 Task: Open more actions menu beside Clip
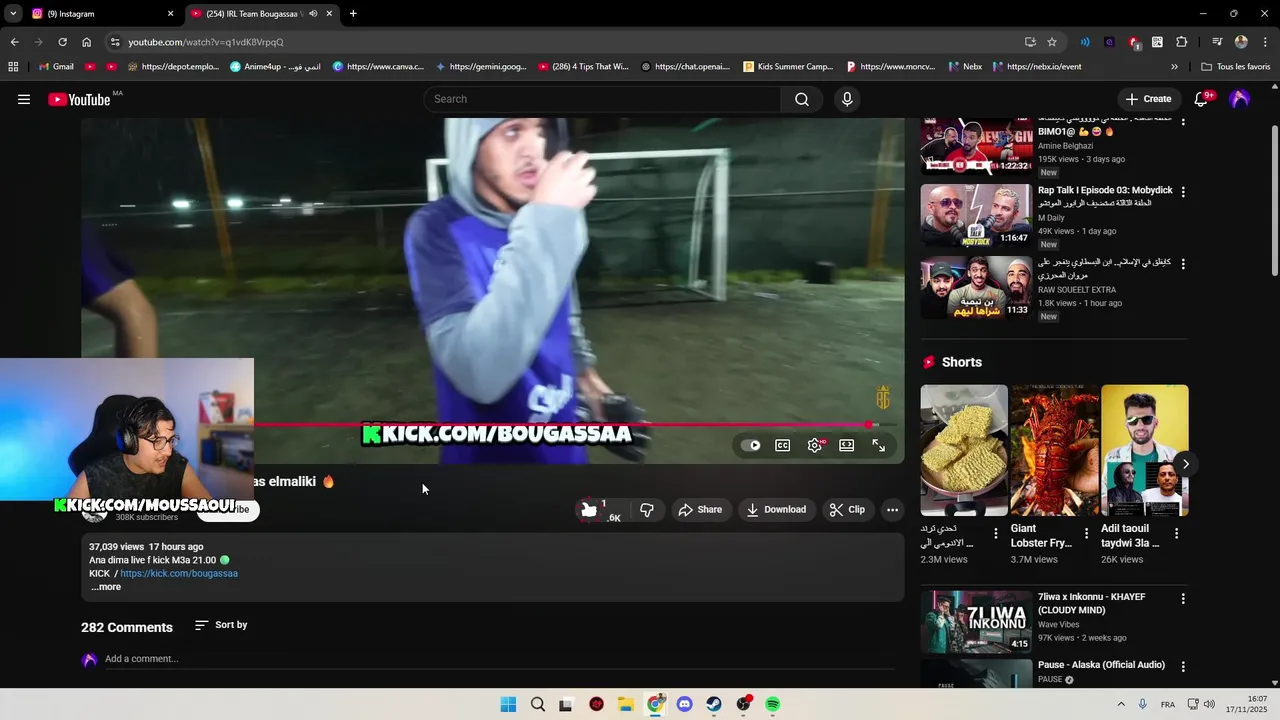coord(892,510)
